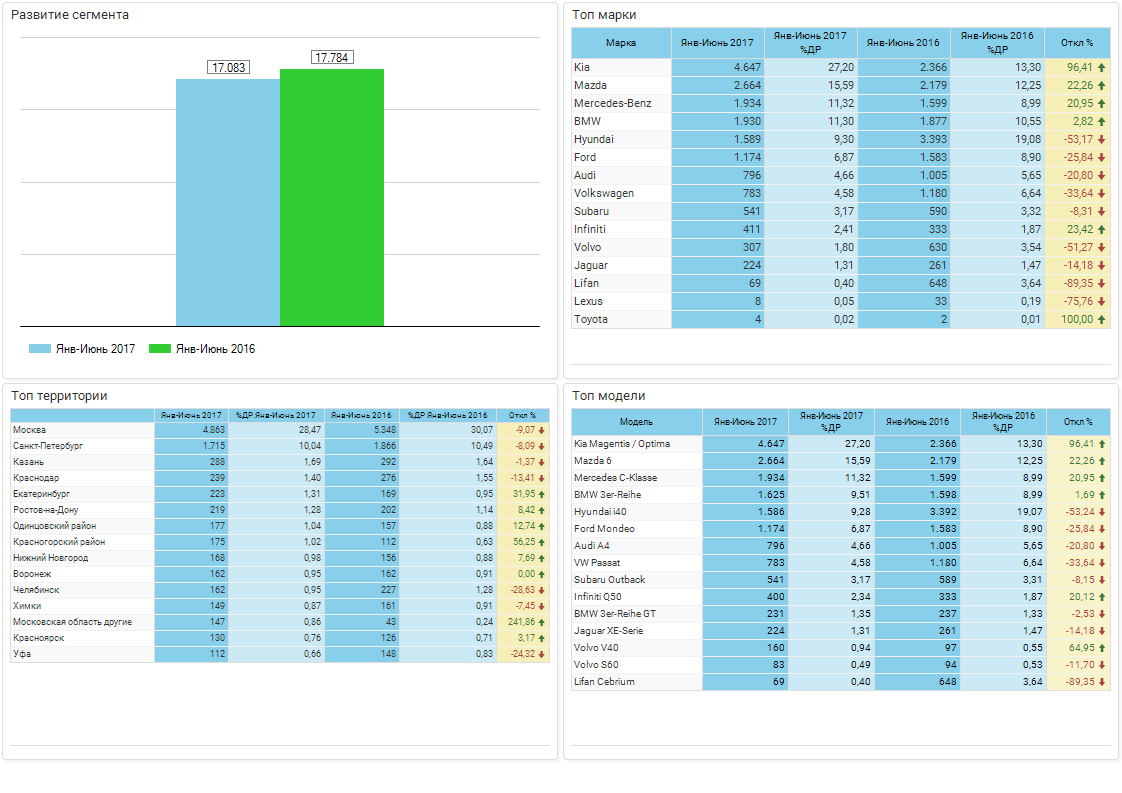The height and width of the screenshot is (793, 1122).
Task: Click the 28,47 share value for Москва
Action: coord(310,430)
